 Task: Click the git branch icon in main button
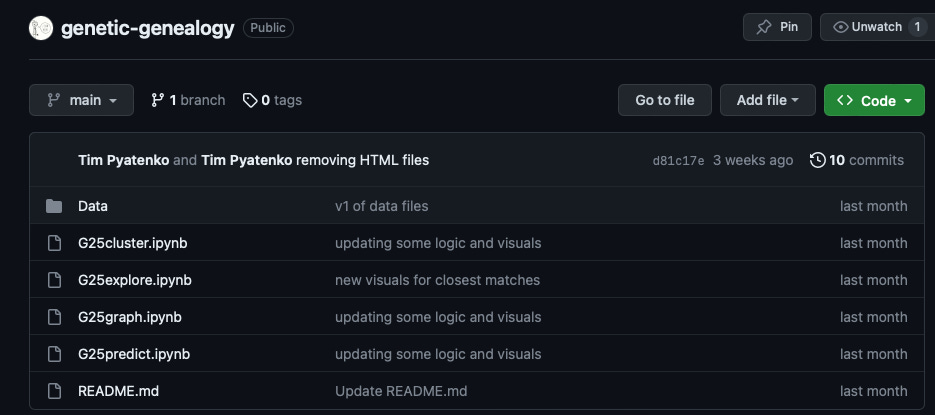(x=54, y=100)
